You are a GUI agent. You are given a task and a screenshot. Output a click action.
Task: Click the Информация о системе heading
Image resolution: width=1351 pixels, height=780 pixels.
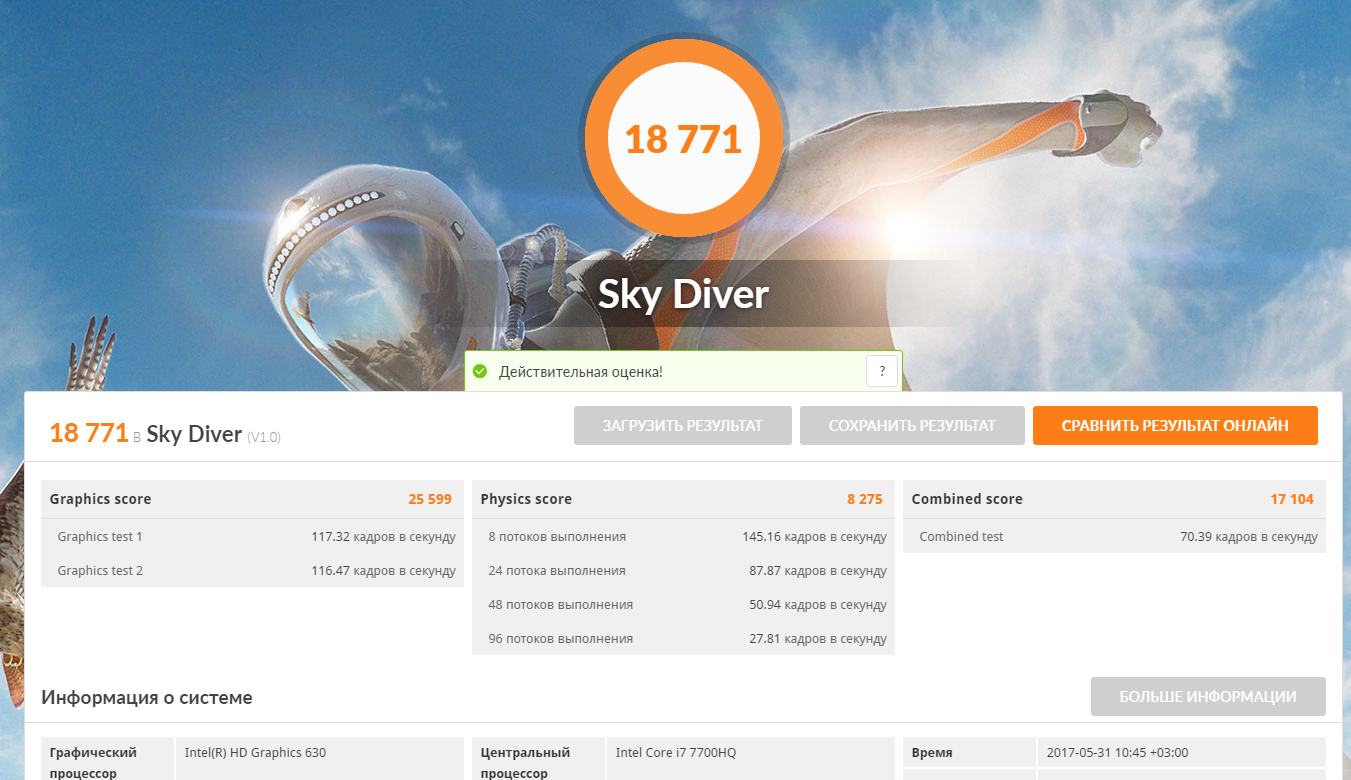(147, 698)
